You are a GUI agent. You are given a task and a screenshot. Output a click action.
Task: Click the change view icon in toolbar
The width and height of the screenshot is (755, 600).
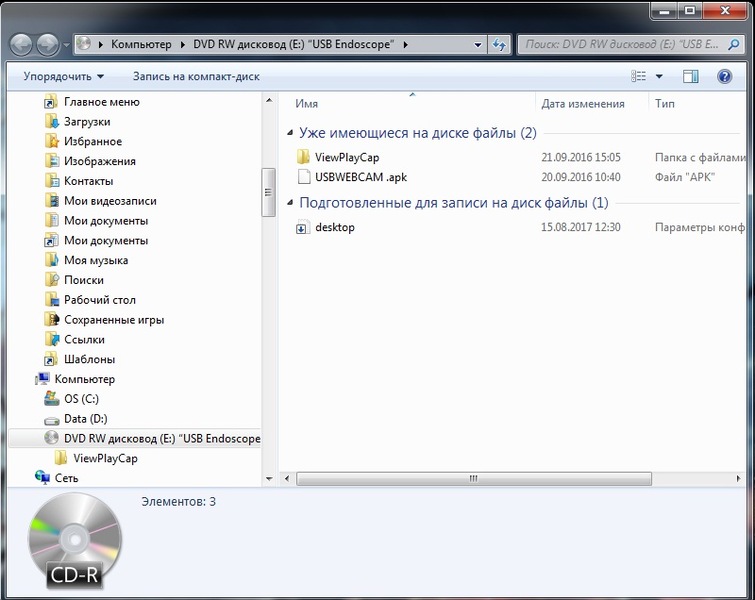click(639, 76)
